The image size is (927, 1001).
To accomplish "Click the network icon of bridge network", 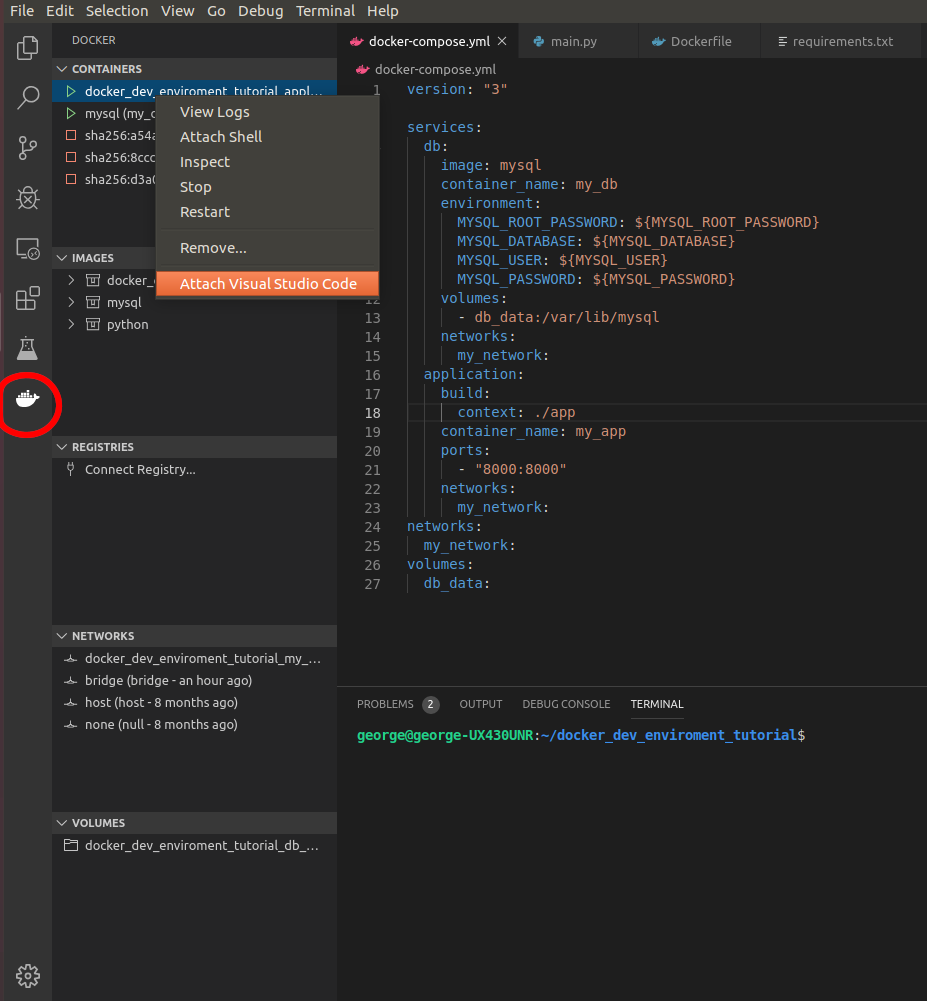I will (71, 681).
